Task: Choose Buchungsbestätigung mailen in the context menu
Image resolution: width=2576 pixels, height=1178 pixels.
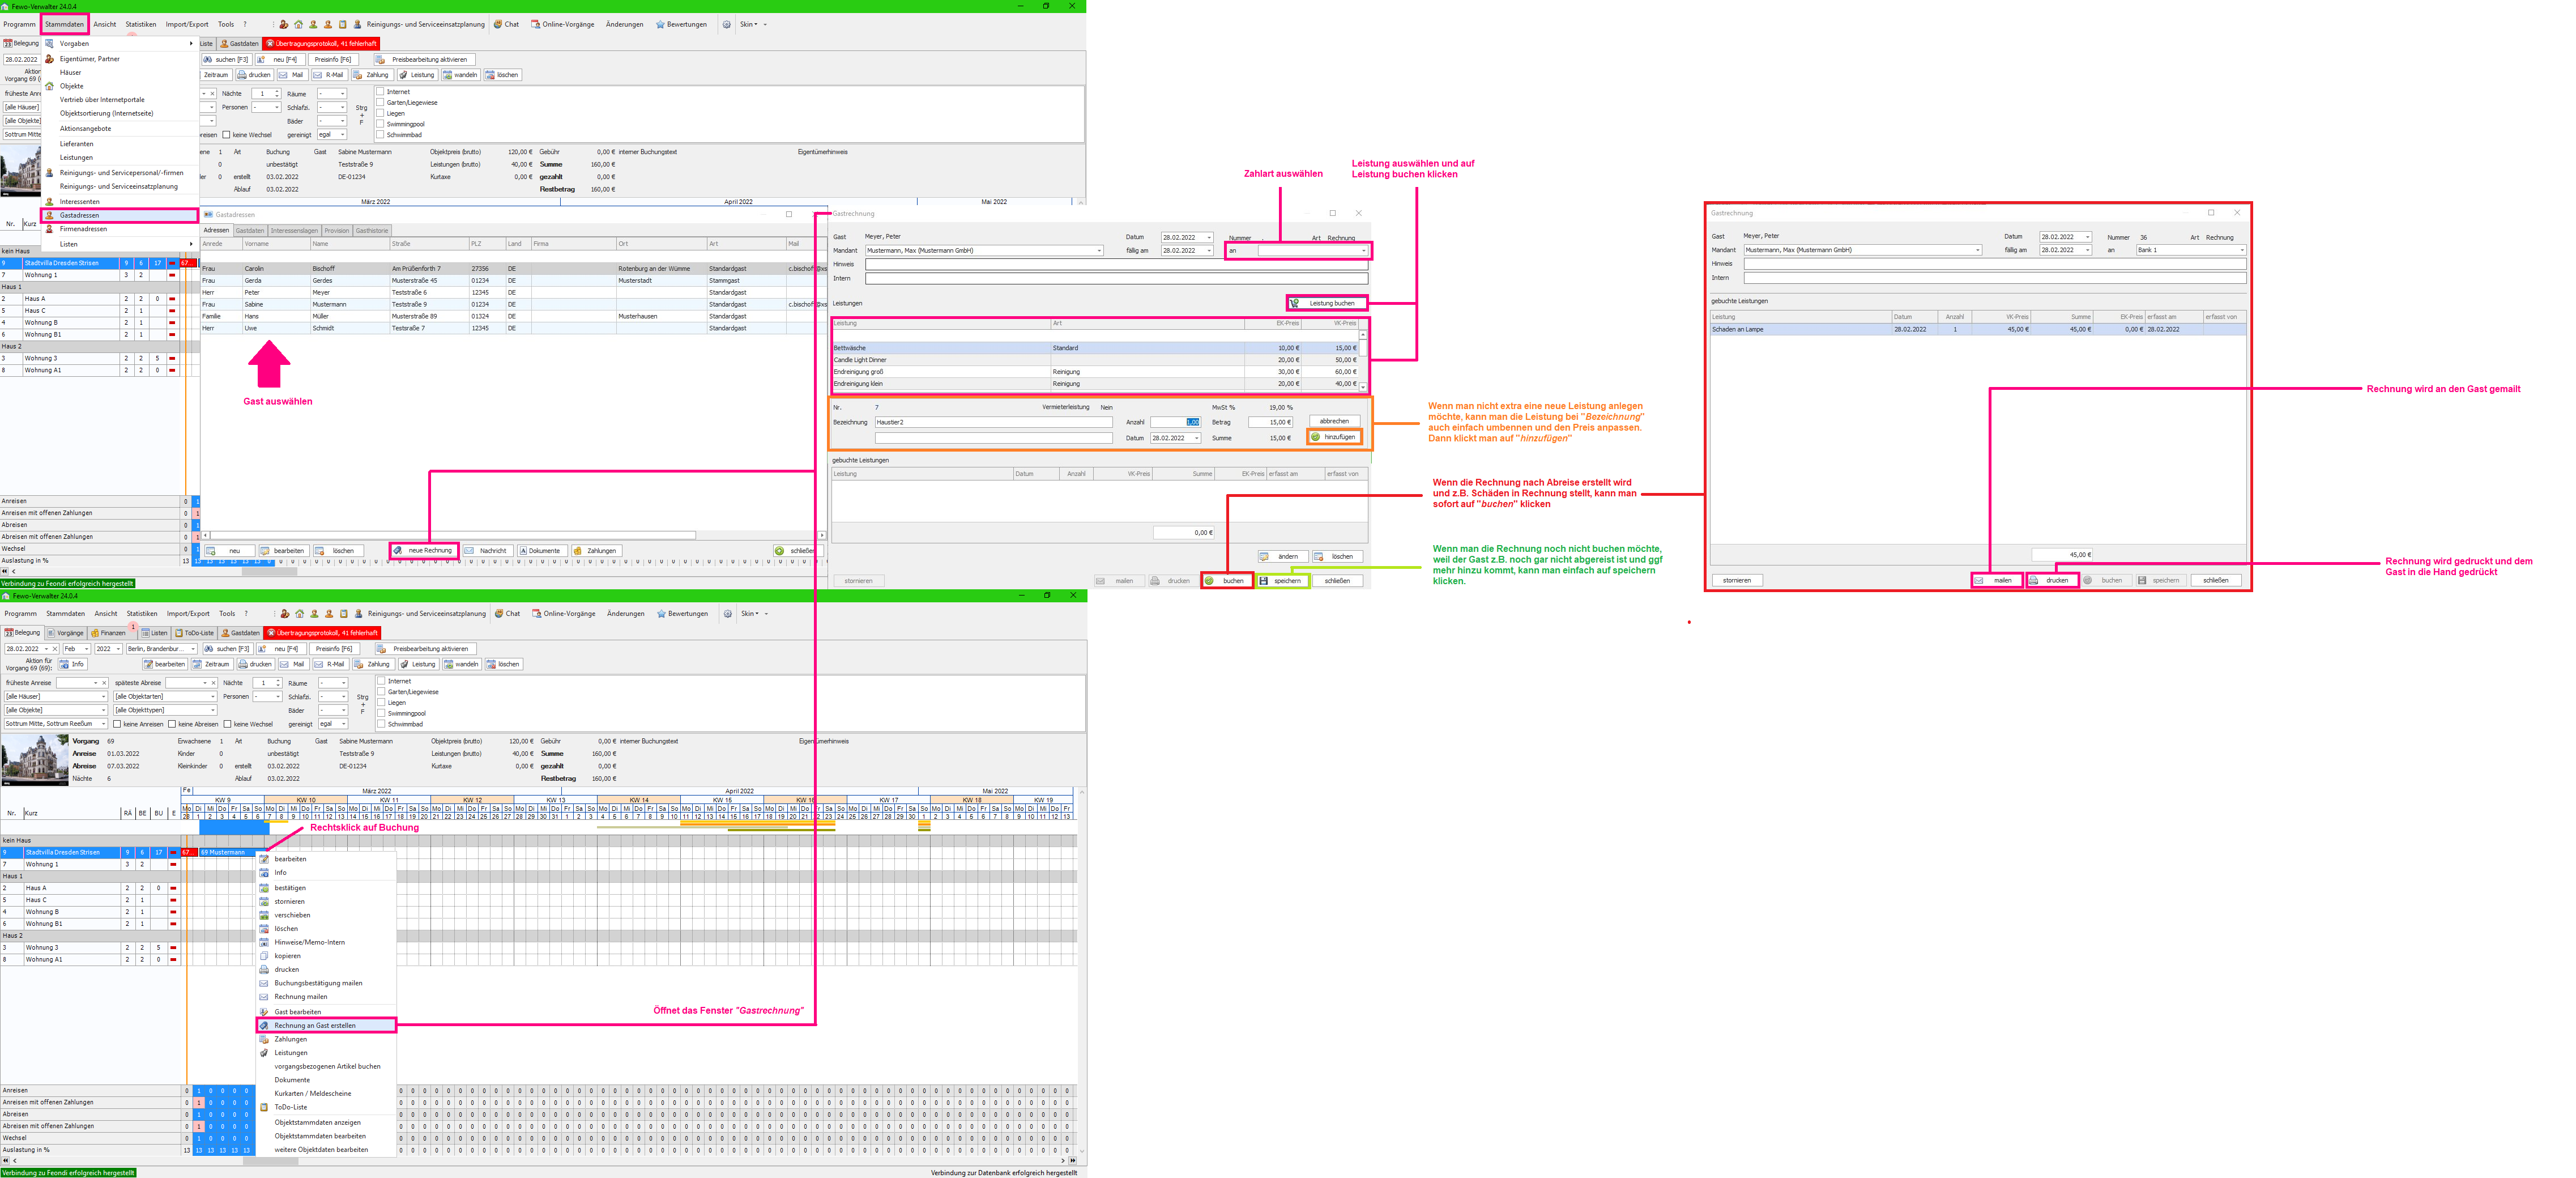Action: 327,983
